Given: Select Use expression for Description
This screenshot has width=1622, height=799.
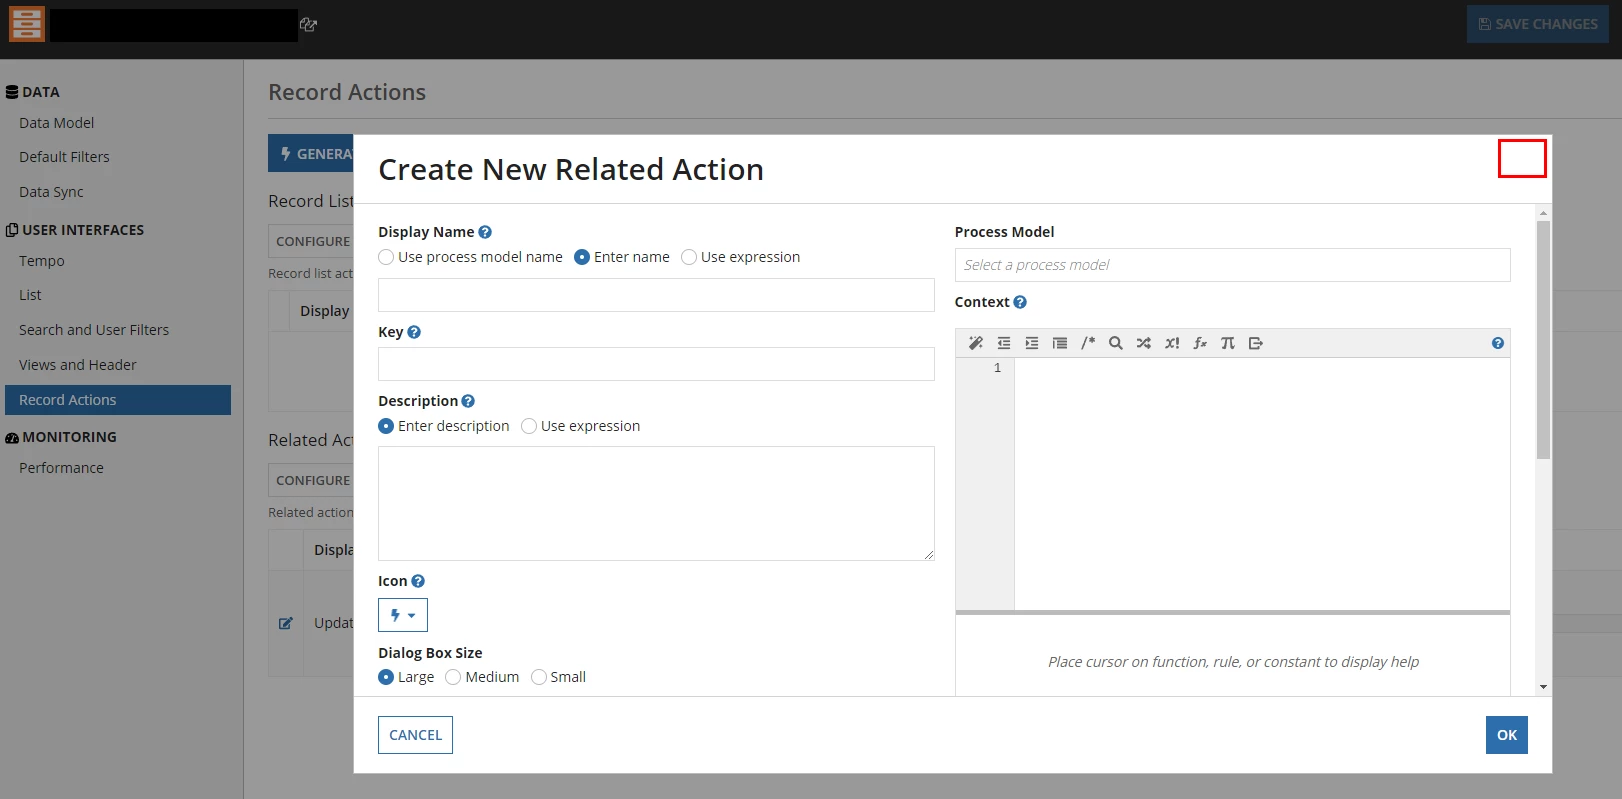Looking at the screenshot, I should point(529,426).
